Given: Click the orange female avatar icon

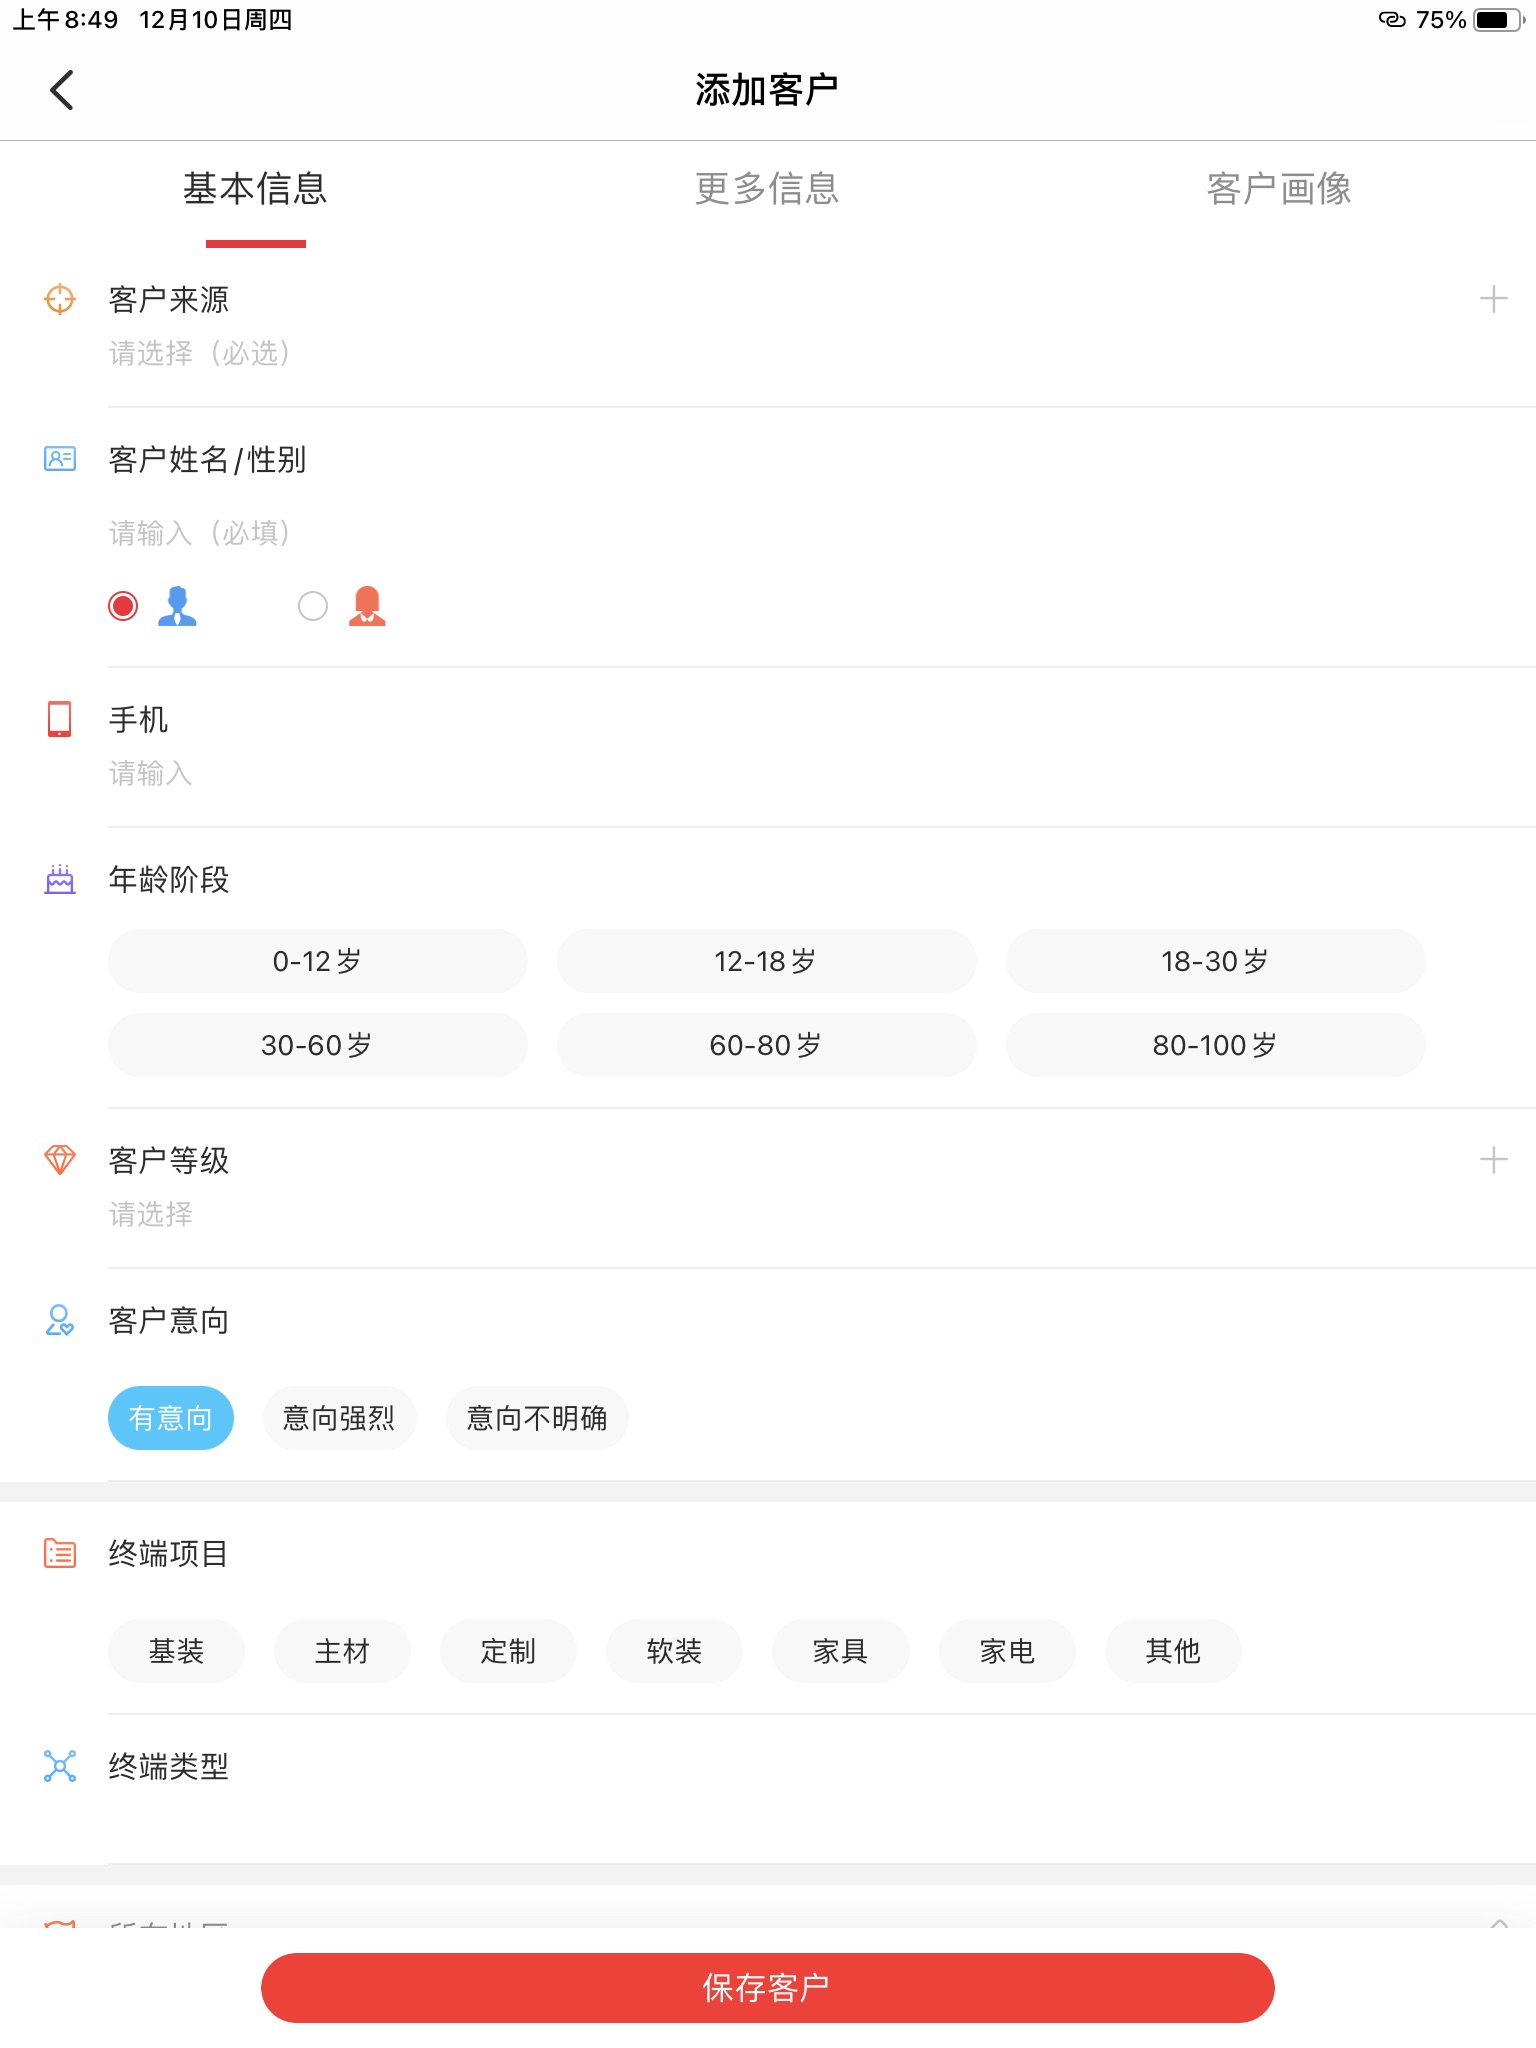Looking at the screenshot, I should point(367,606).
